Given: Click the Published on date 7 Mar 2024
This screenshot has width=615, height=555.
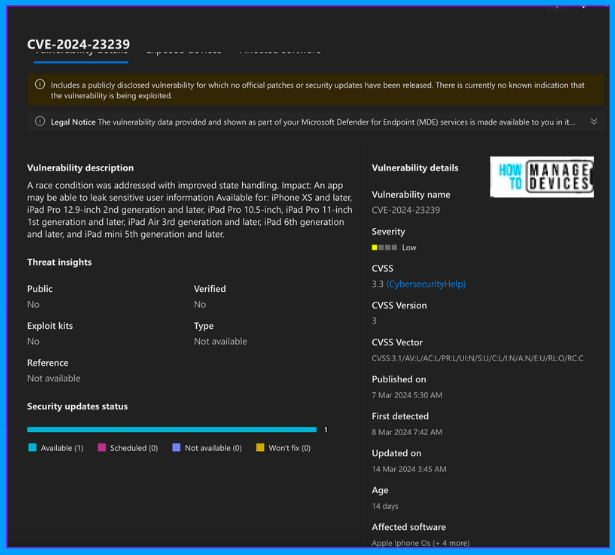Looking at the screenshot, I should tap(407, 395).
